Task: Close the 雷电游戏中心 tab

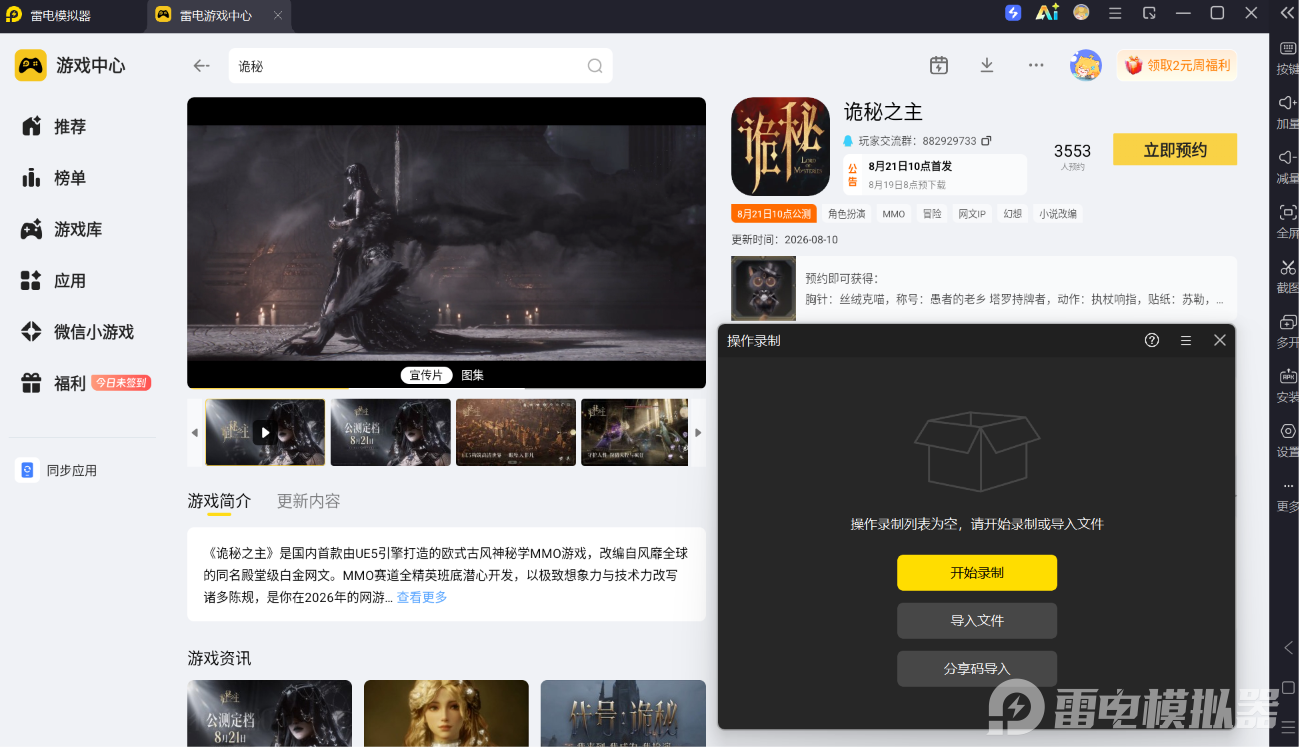Action: [x=278, y=16]
